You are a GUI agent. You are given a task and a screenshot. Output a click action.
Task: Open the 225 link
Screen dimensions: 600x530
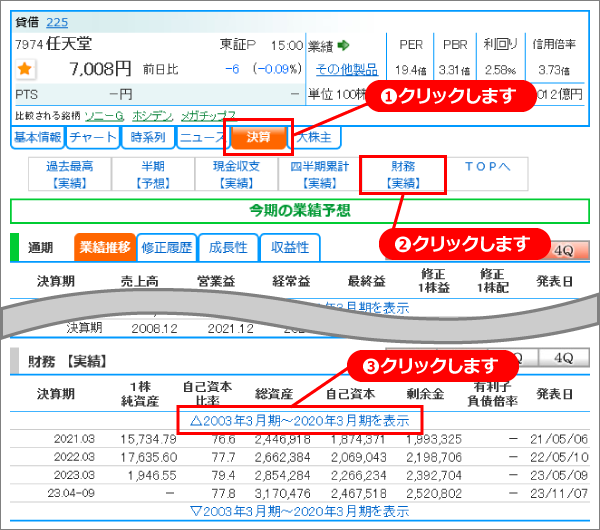click(x=57, y=23)
